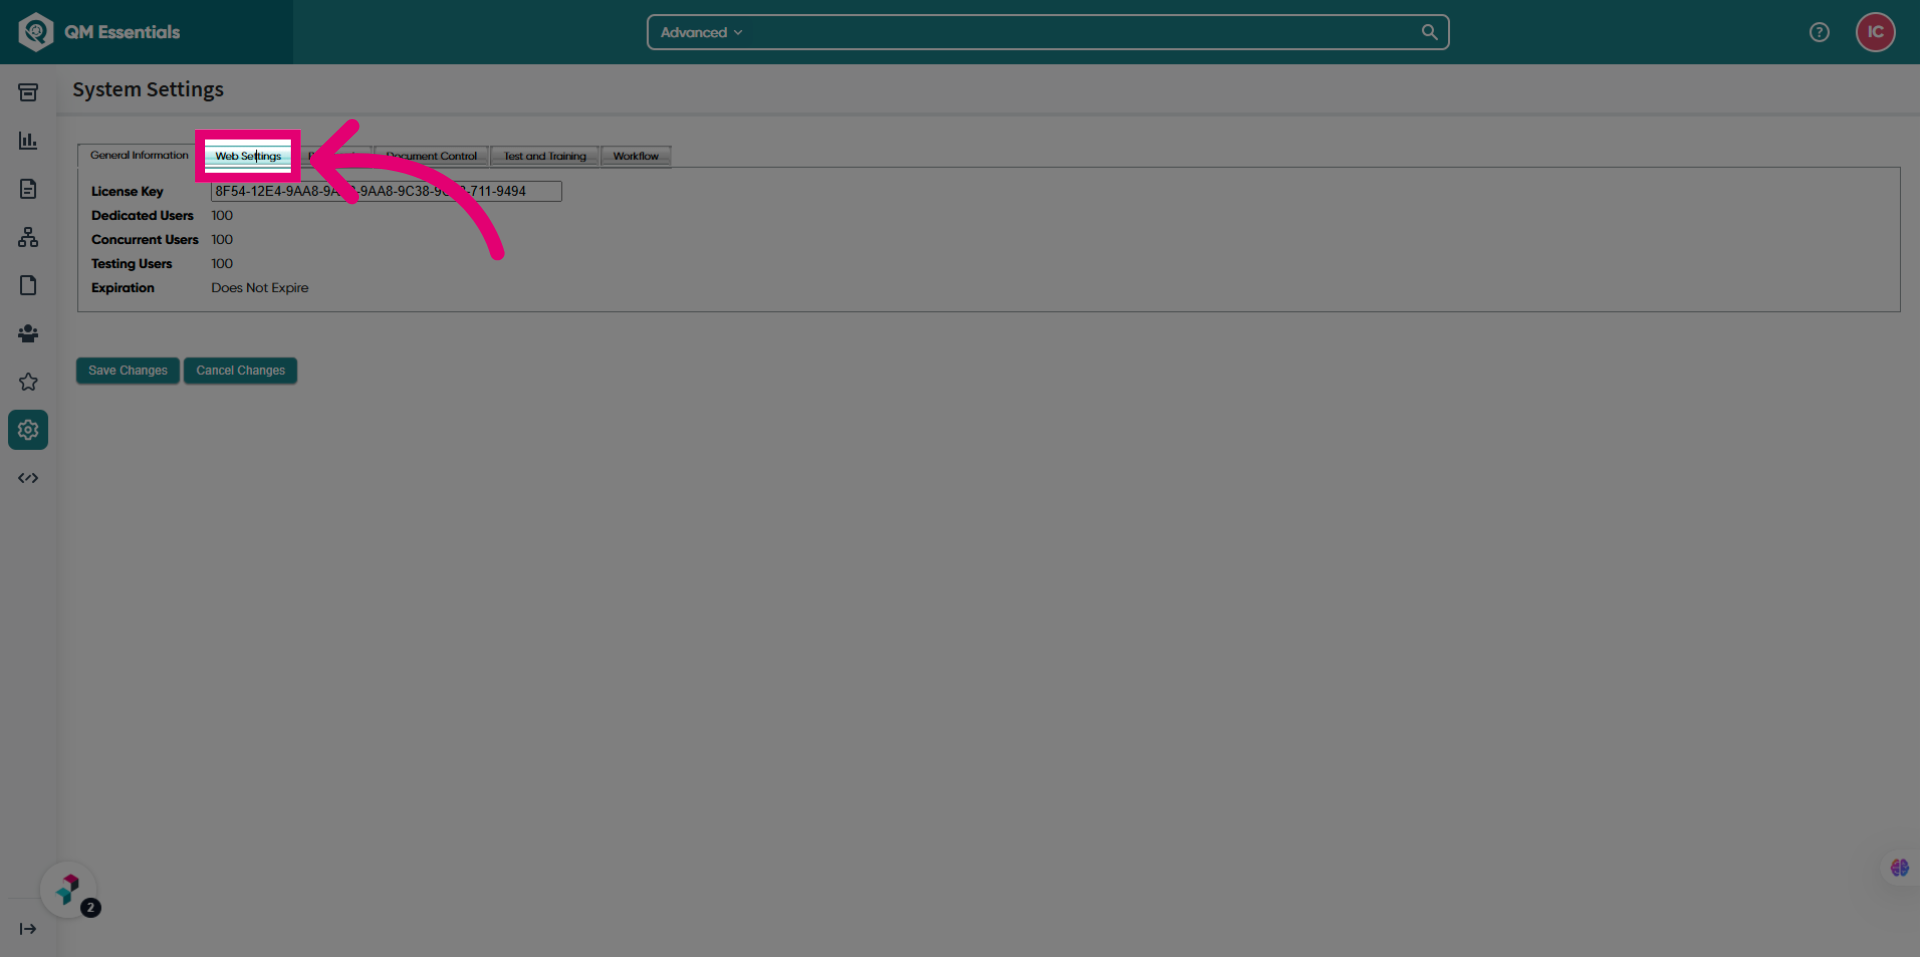Screen dimensions: 1920x957
Task: Click the Does Not Expire text
Action: click(x=260, y=288)
